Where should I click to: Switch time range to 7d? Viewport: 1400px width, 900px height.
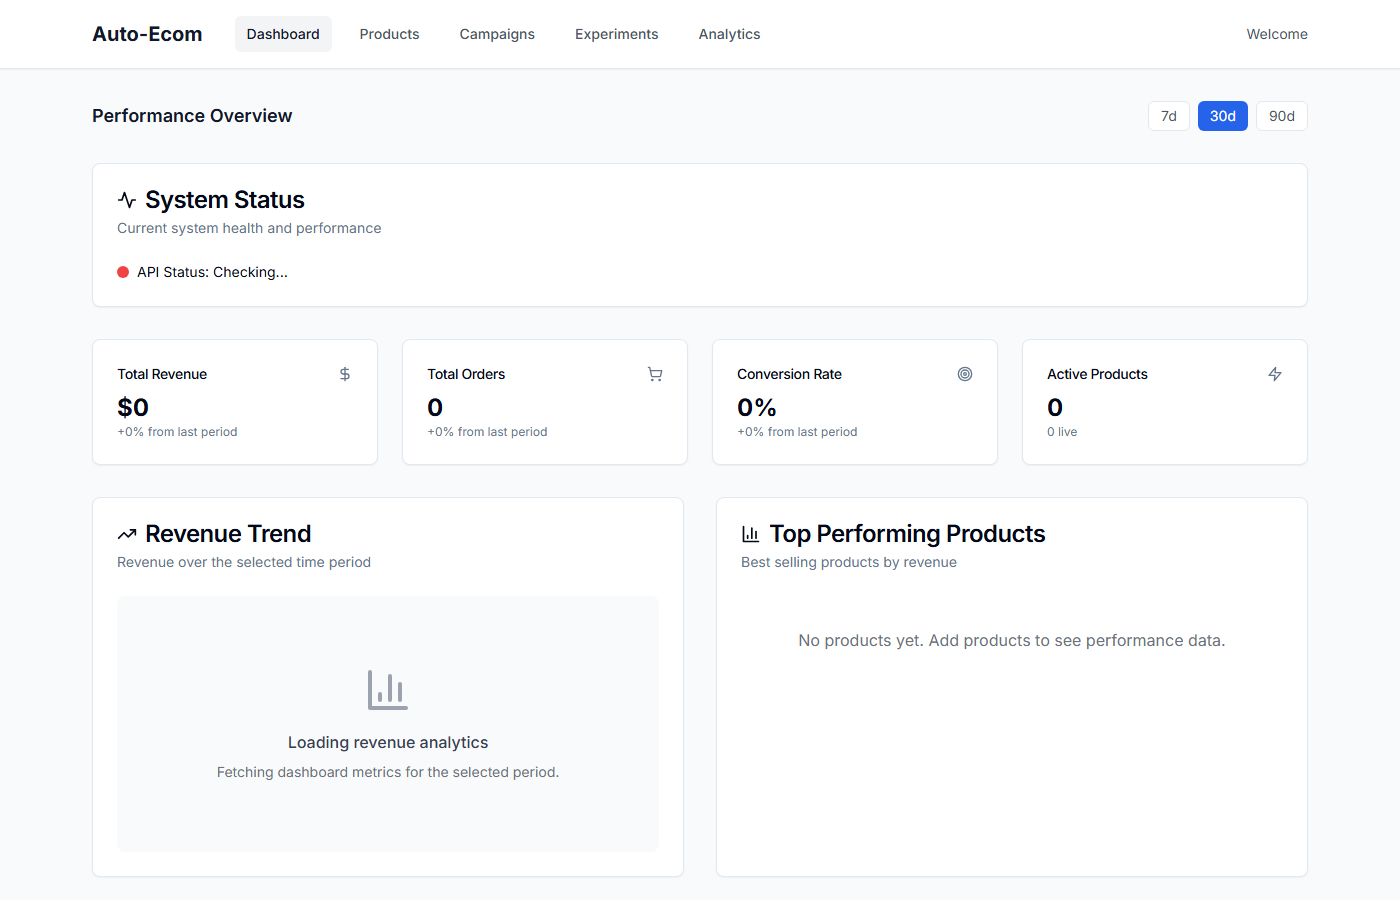click(1168, 115)
